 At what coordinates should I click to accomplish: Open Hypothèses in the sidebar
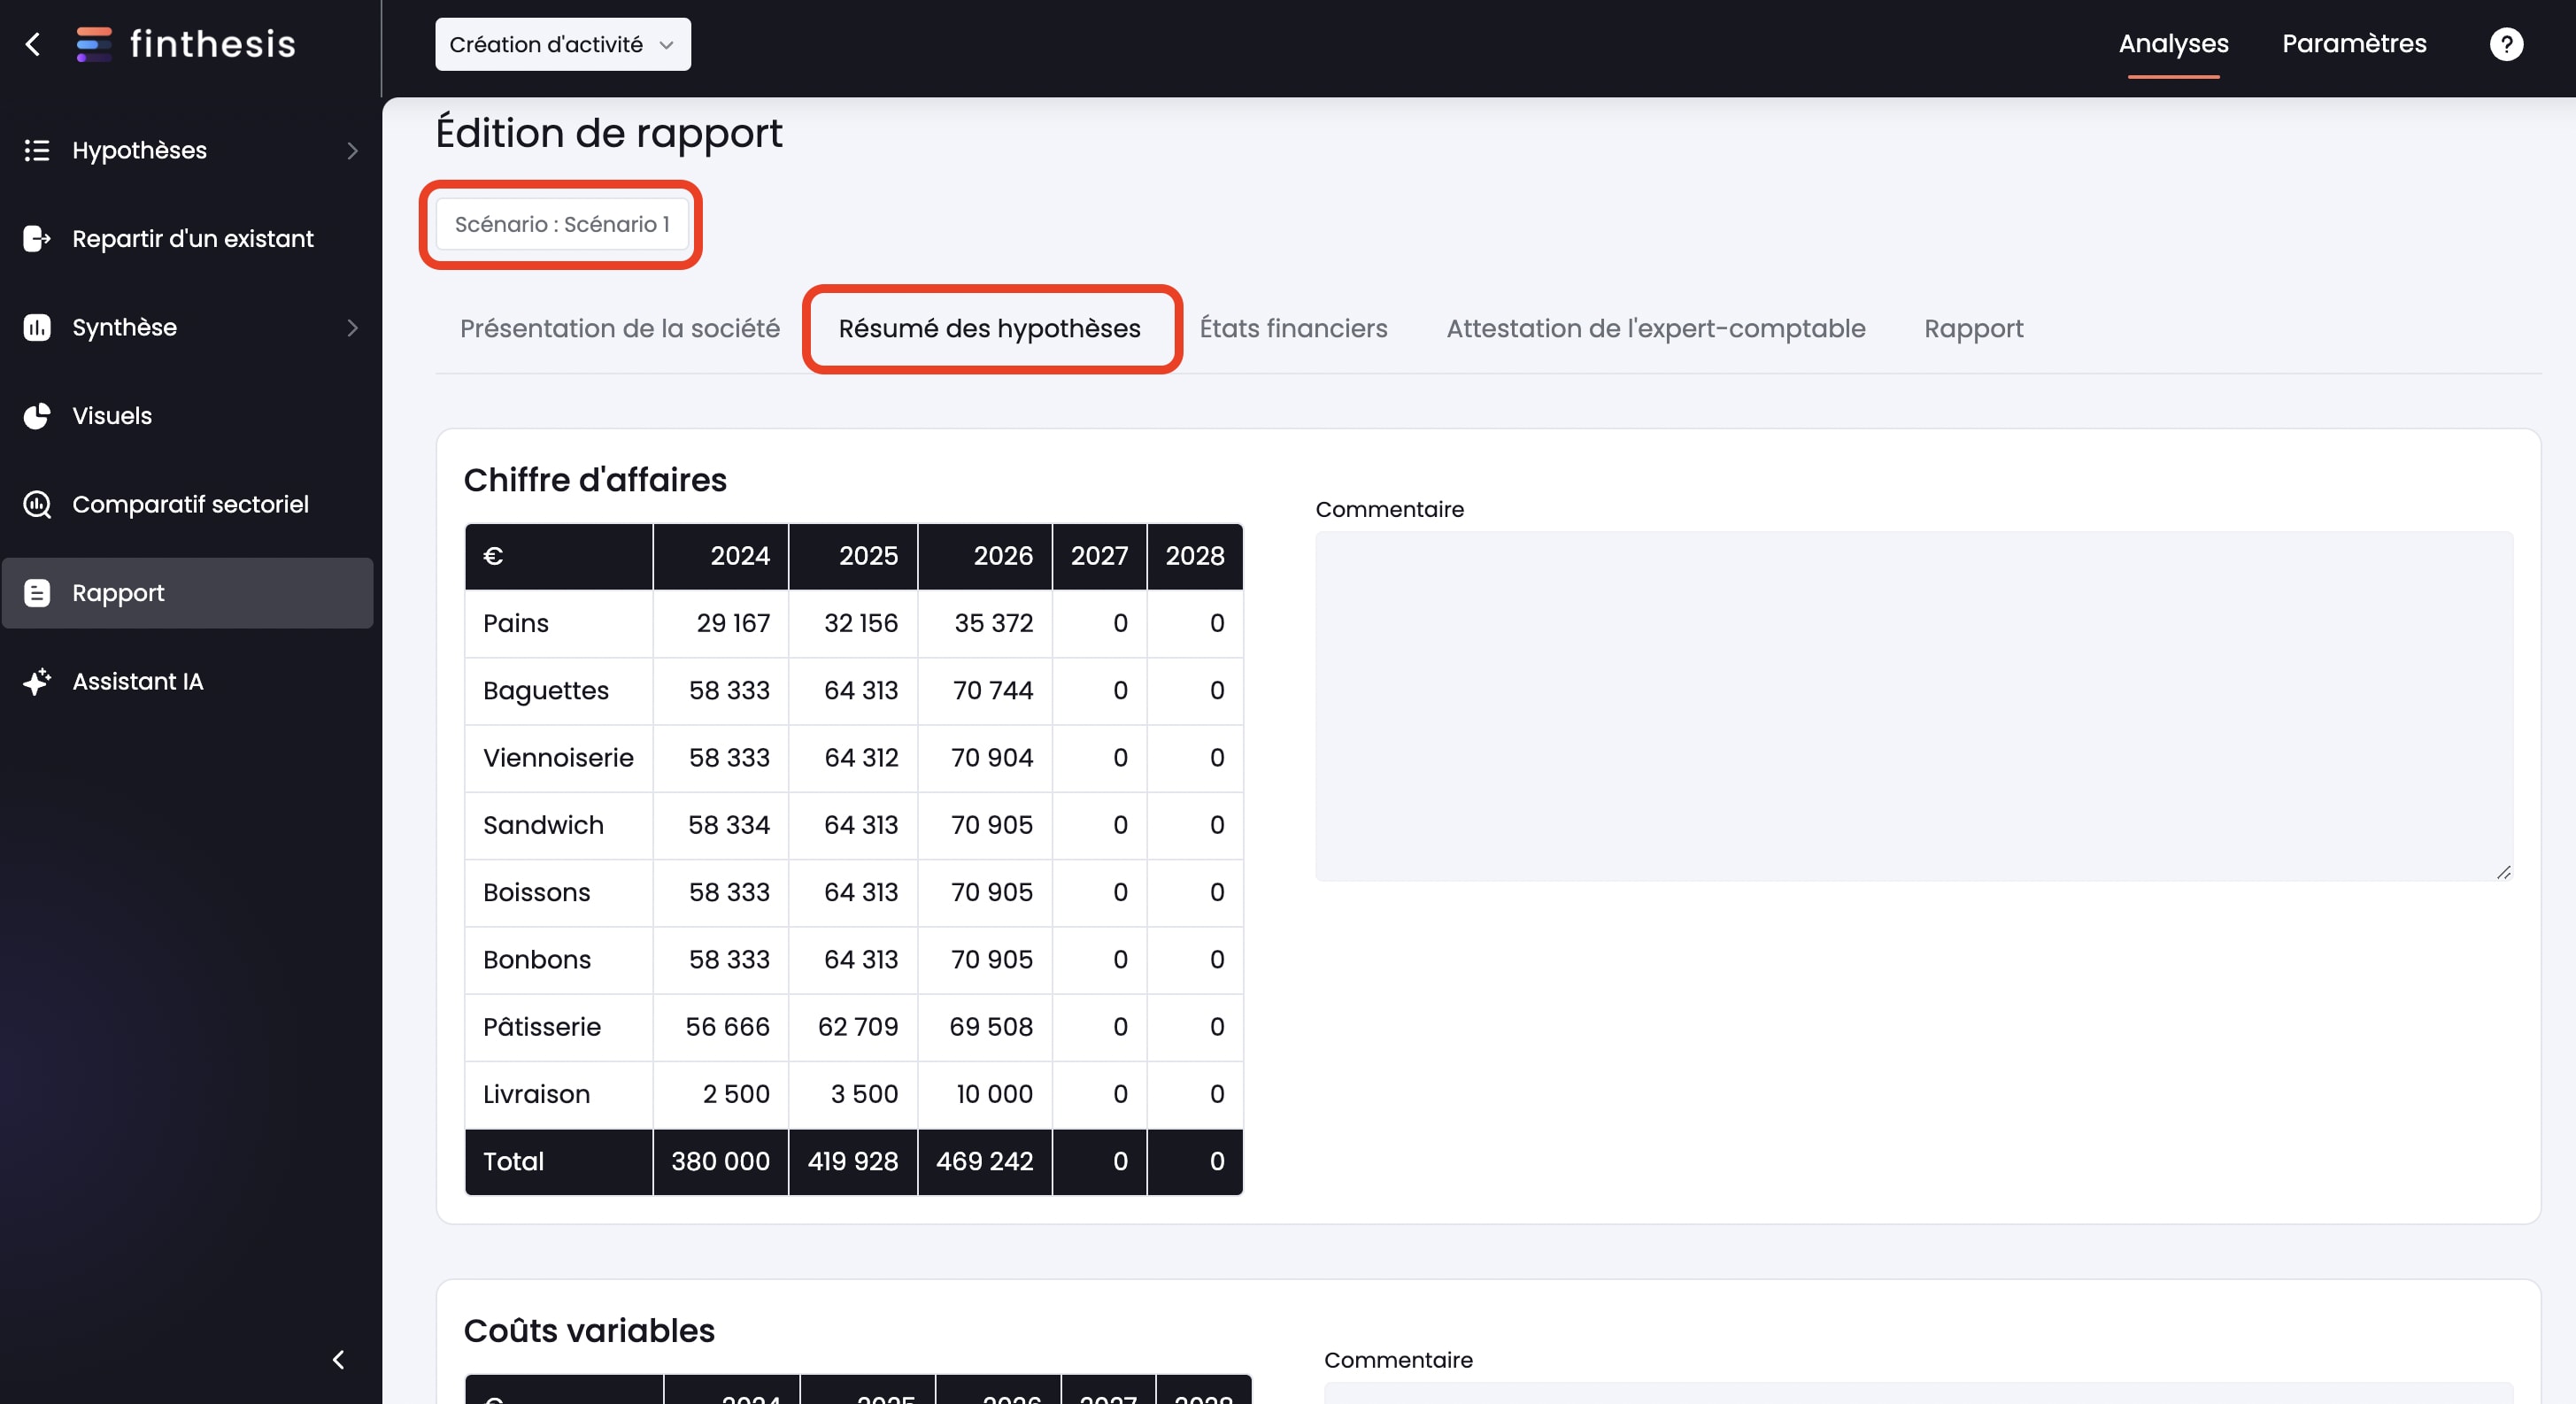pyautogui.click(x=188, y=150)
